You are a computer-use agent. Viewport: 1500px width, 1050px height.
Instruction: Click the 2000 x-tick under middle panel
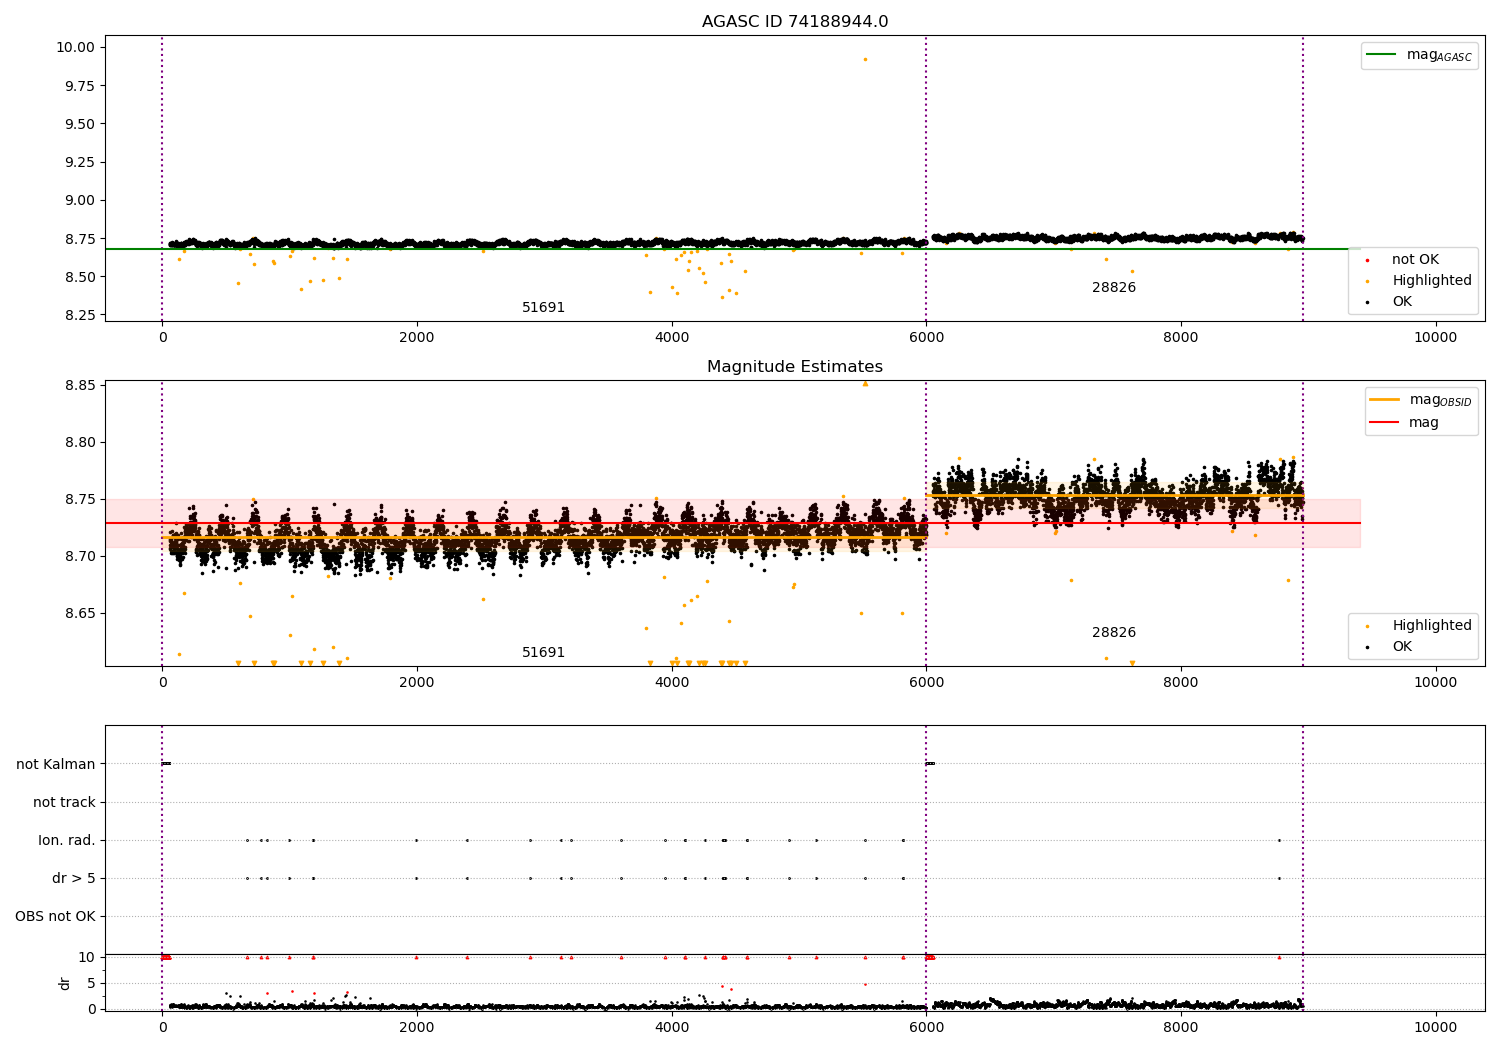(416, 683)
